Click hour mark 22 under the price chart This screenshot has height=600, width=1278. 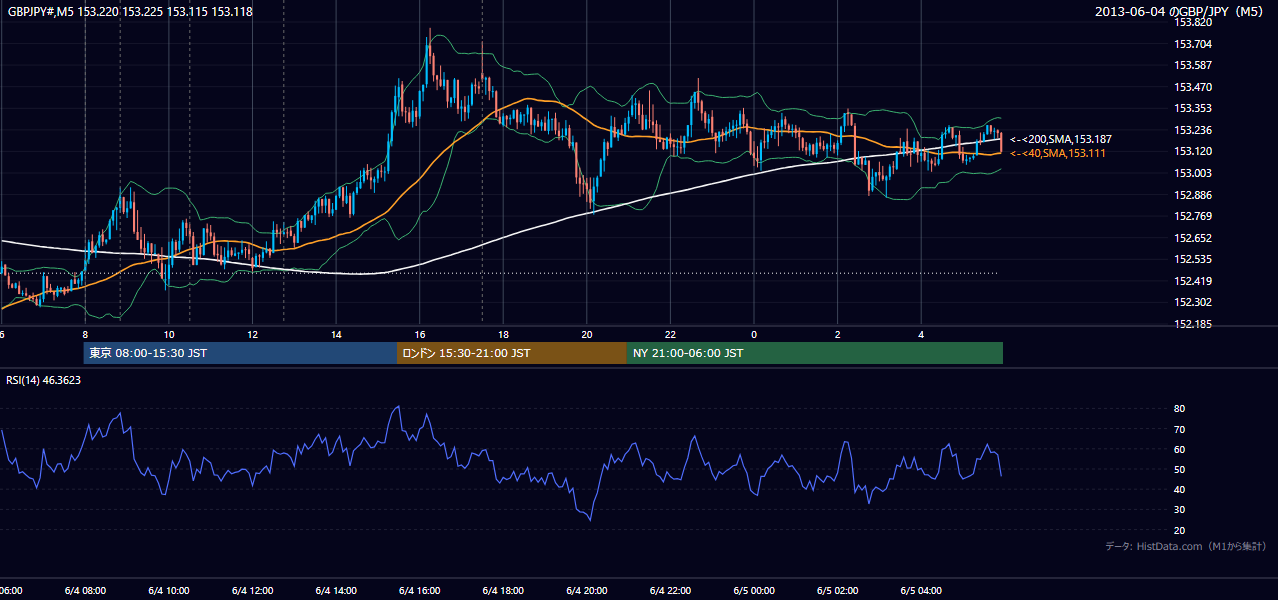tap(670, 334)
